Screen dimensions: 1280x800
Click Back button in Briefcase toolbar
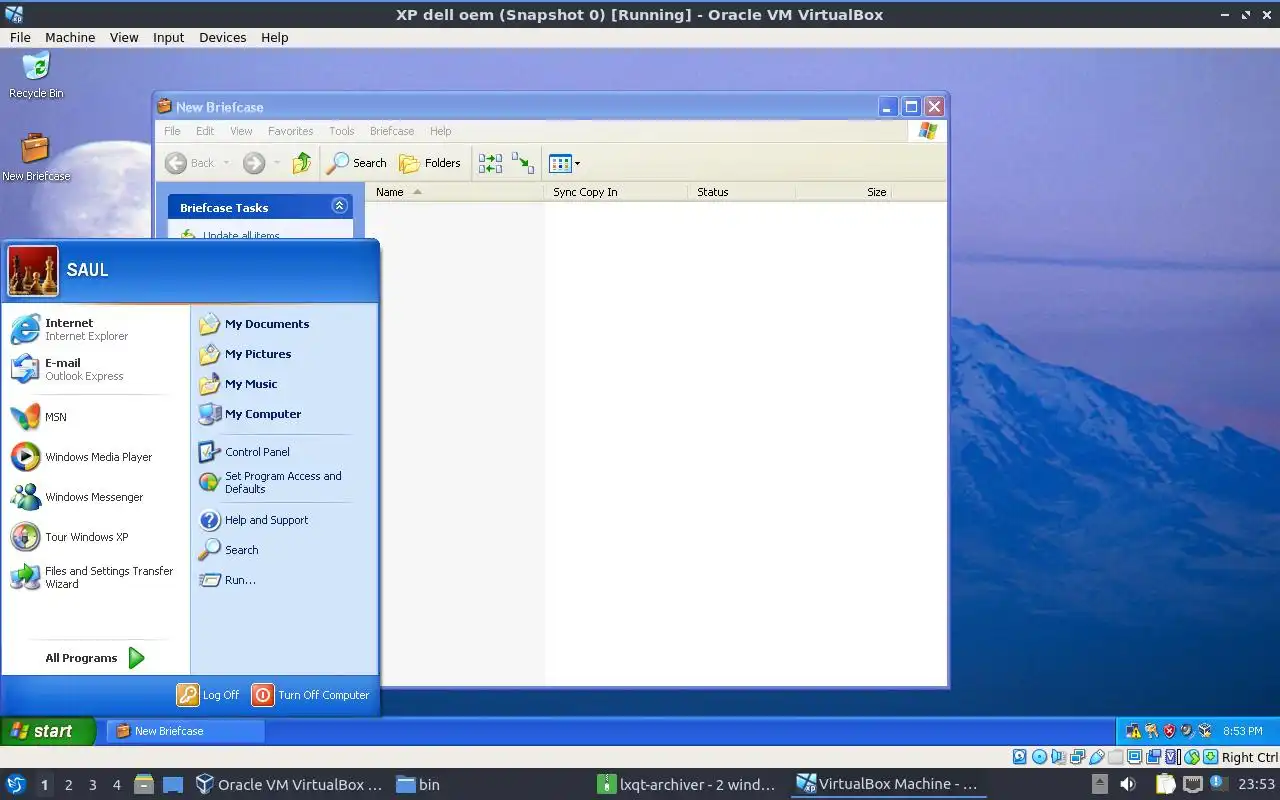coord(191,163)
